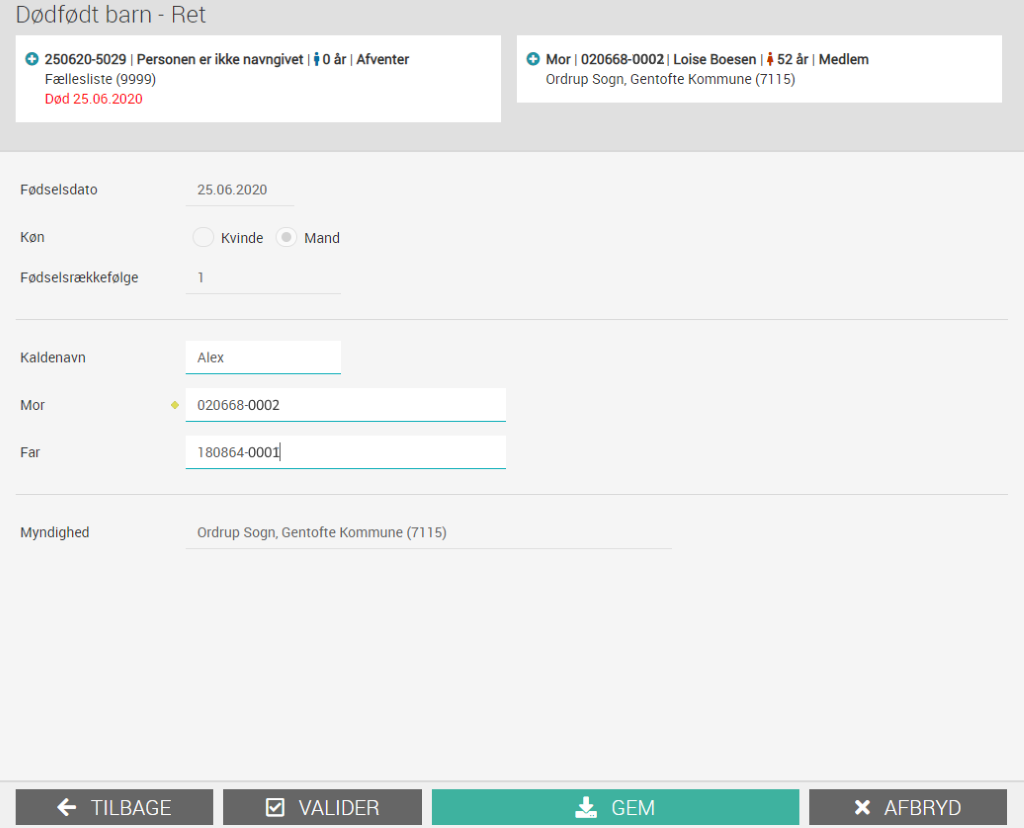Click the Myndighed field Ordrup Sogn
This screenshot has width=1024, height=828.
(428, 532)
